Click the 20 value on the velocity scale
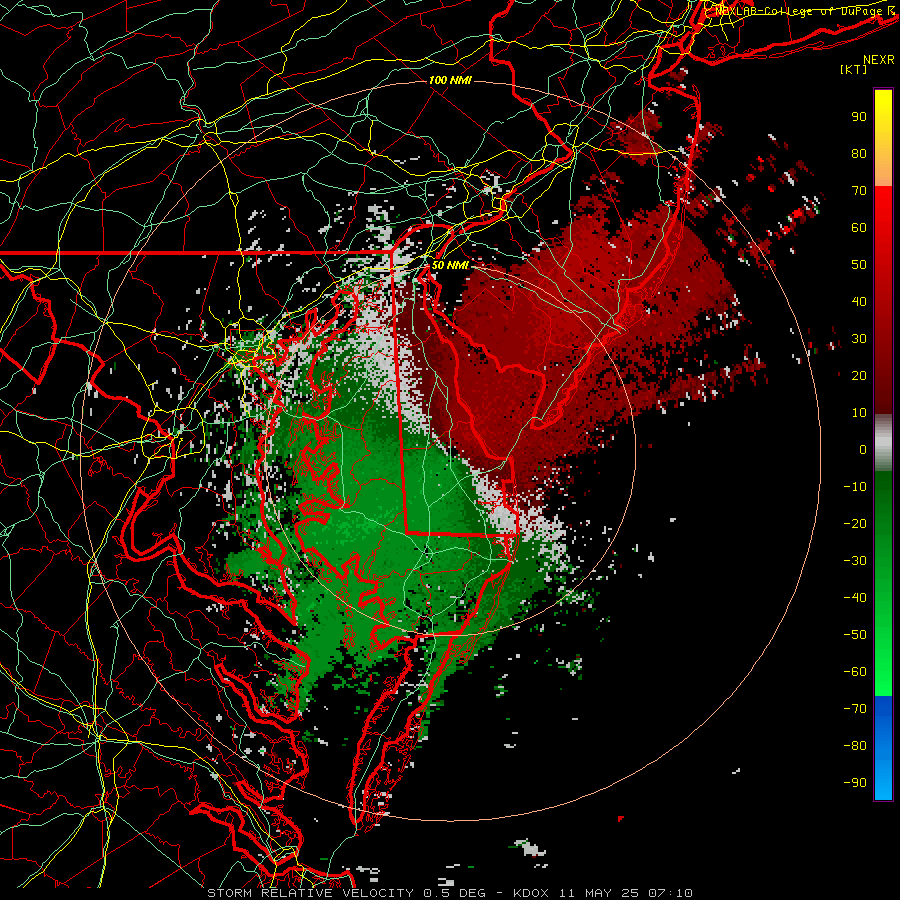900x900 pixels. (859, 375)
